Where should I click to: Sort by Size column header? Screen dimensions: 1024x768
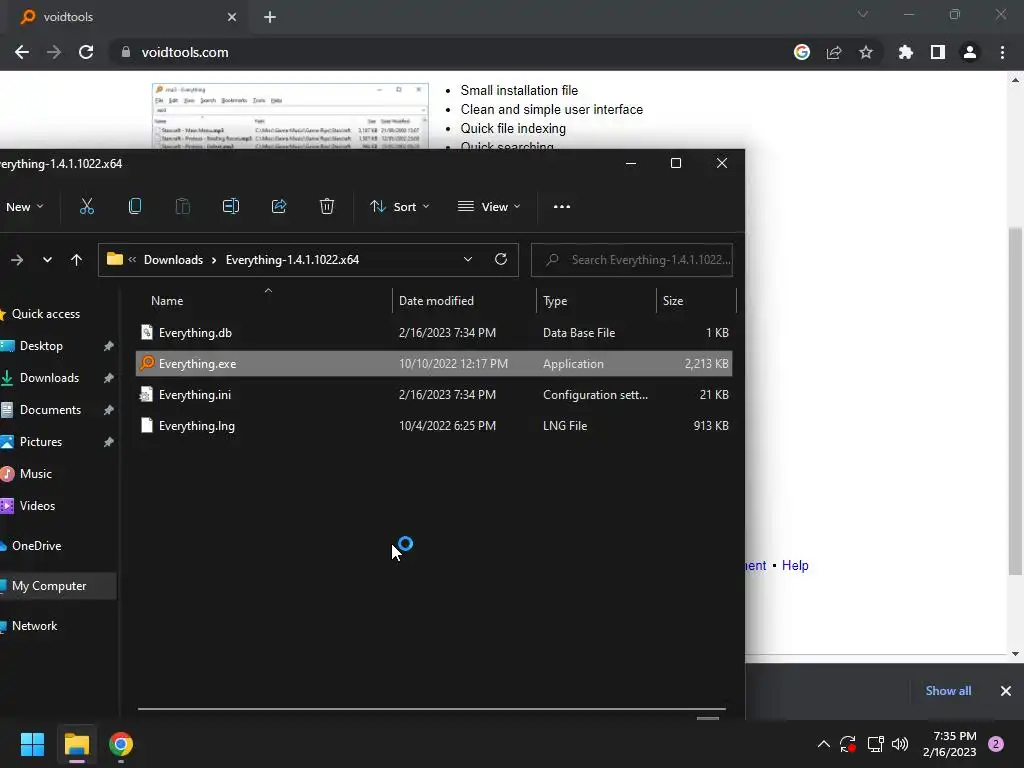pos(696,300)
